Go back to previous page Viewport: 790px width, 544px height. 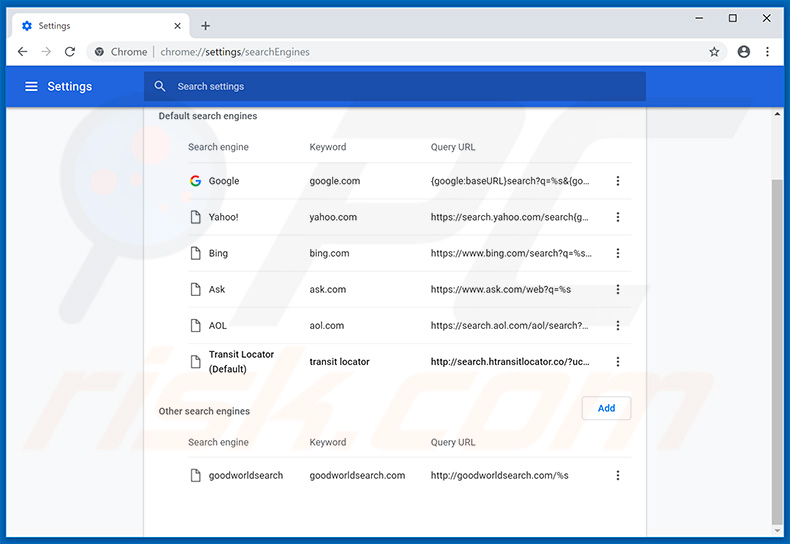point(23,51)
